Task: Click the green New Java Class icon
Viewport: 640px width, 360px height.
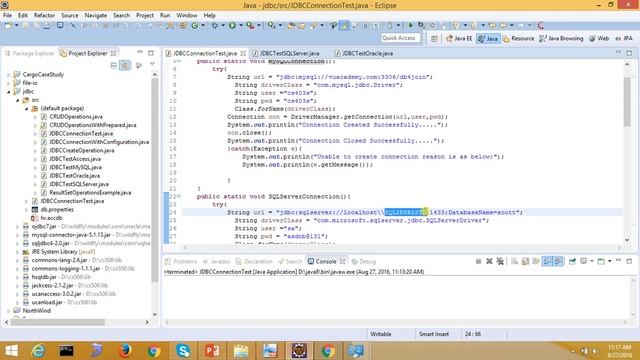Action: click(x=195, y=25)
